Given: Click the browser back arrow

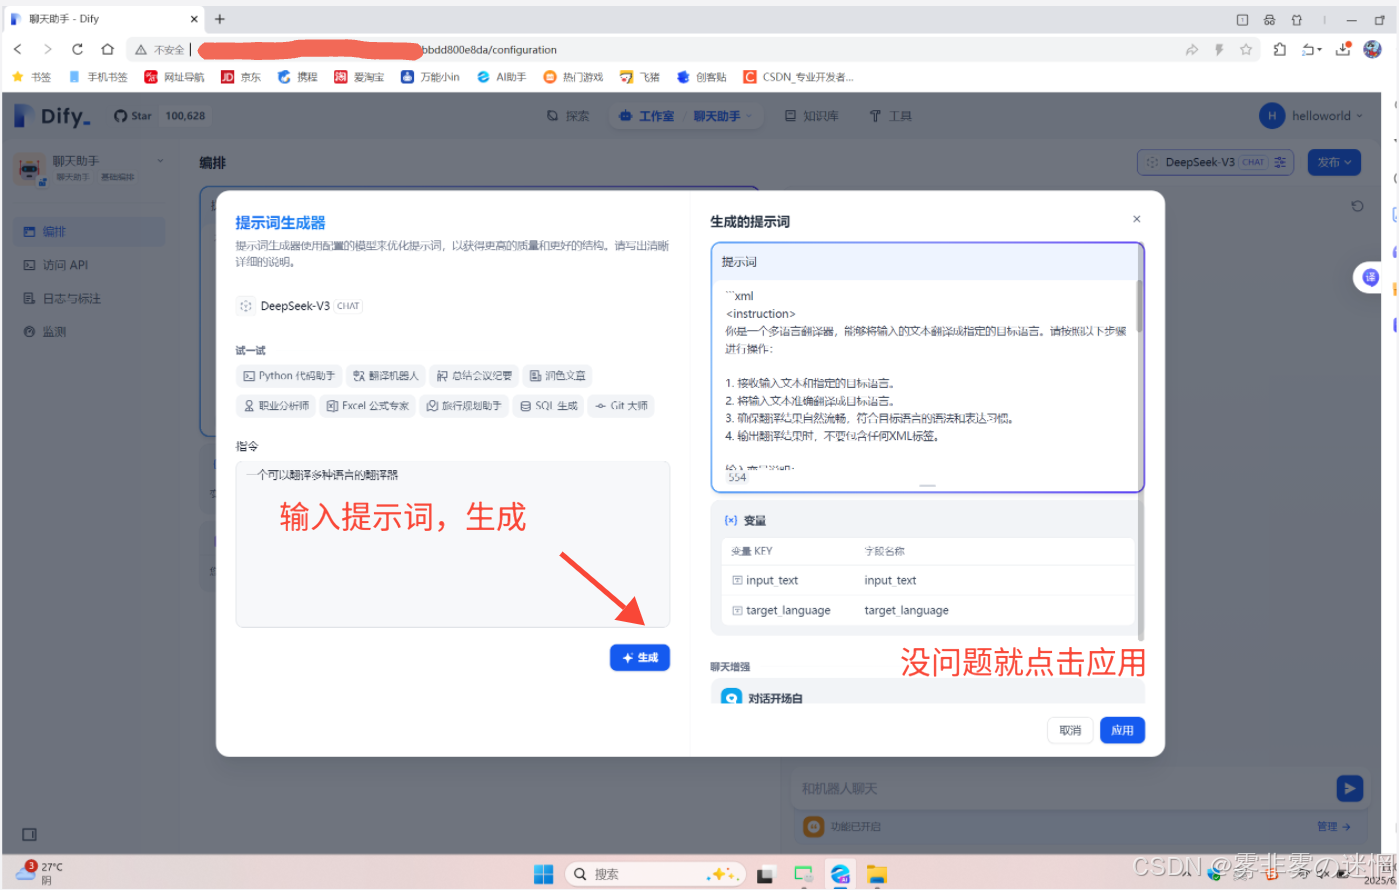Looking at the screenshot, I should (18, 49).
